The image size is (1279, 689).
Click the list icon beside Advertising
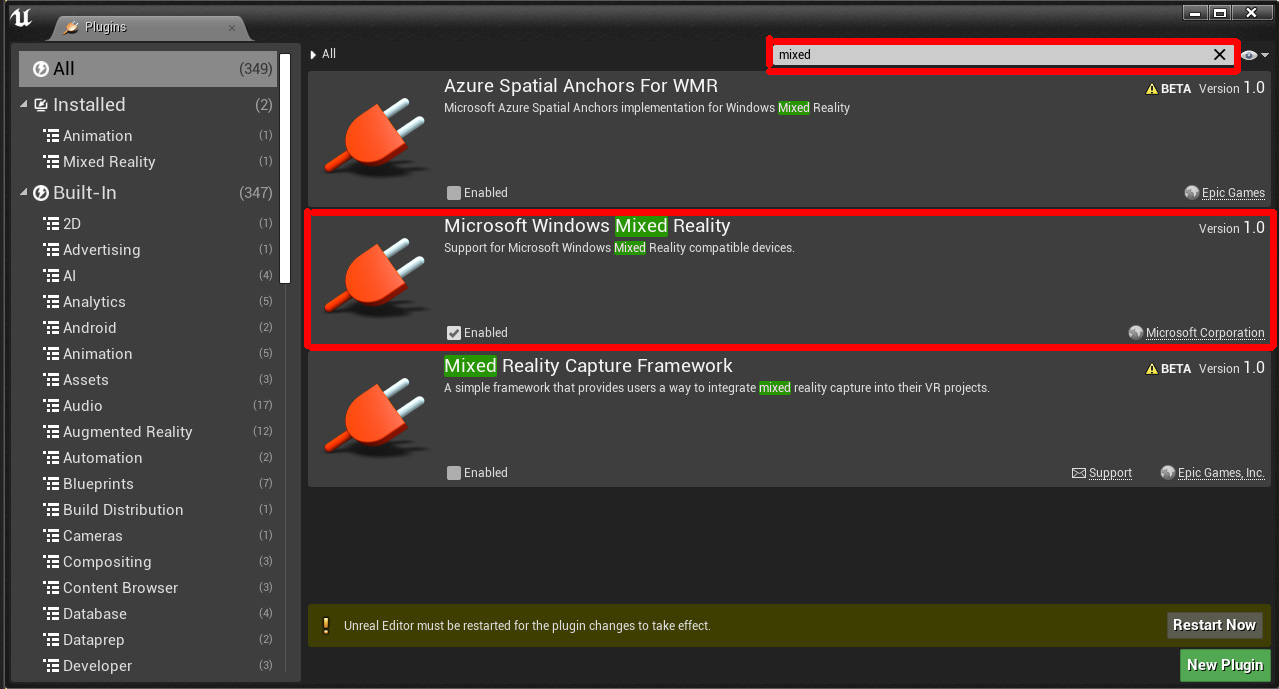[x=51, y=250]
